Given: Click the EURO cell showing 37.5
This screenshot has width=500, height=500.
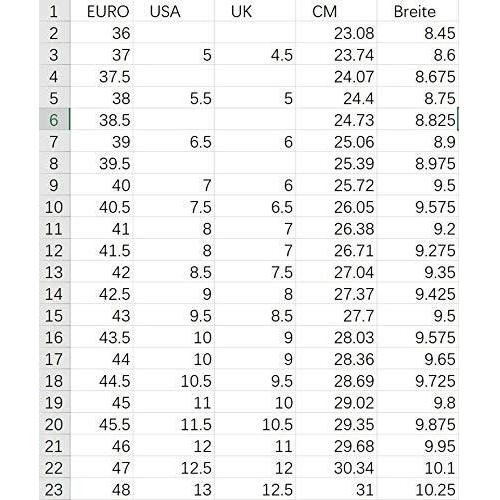Looking at the screenshot, I should coord(102,76).
